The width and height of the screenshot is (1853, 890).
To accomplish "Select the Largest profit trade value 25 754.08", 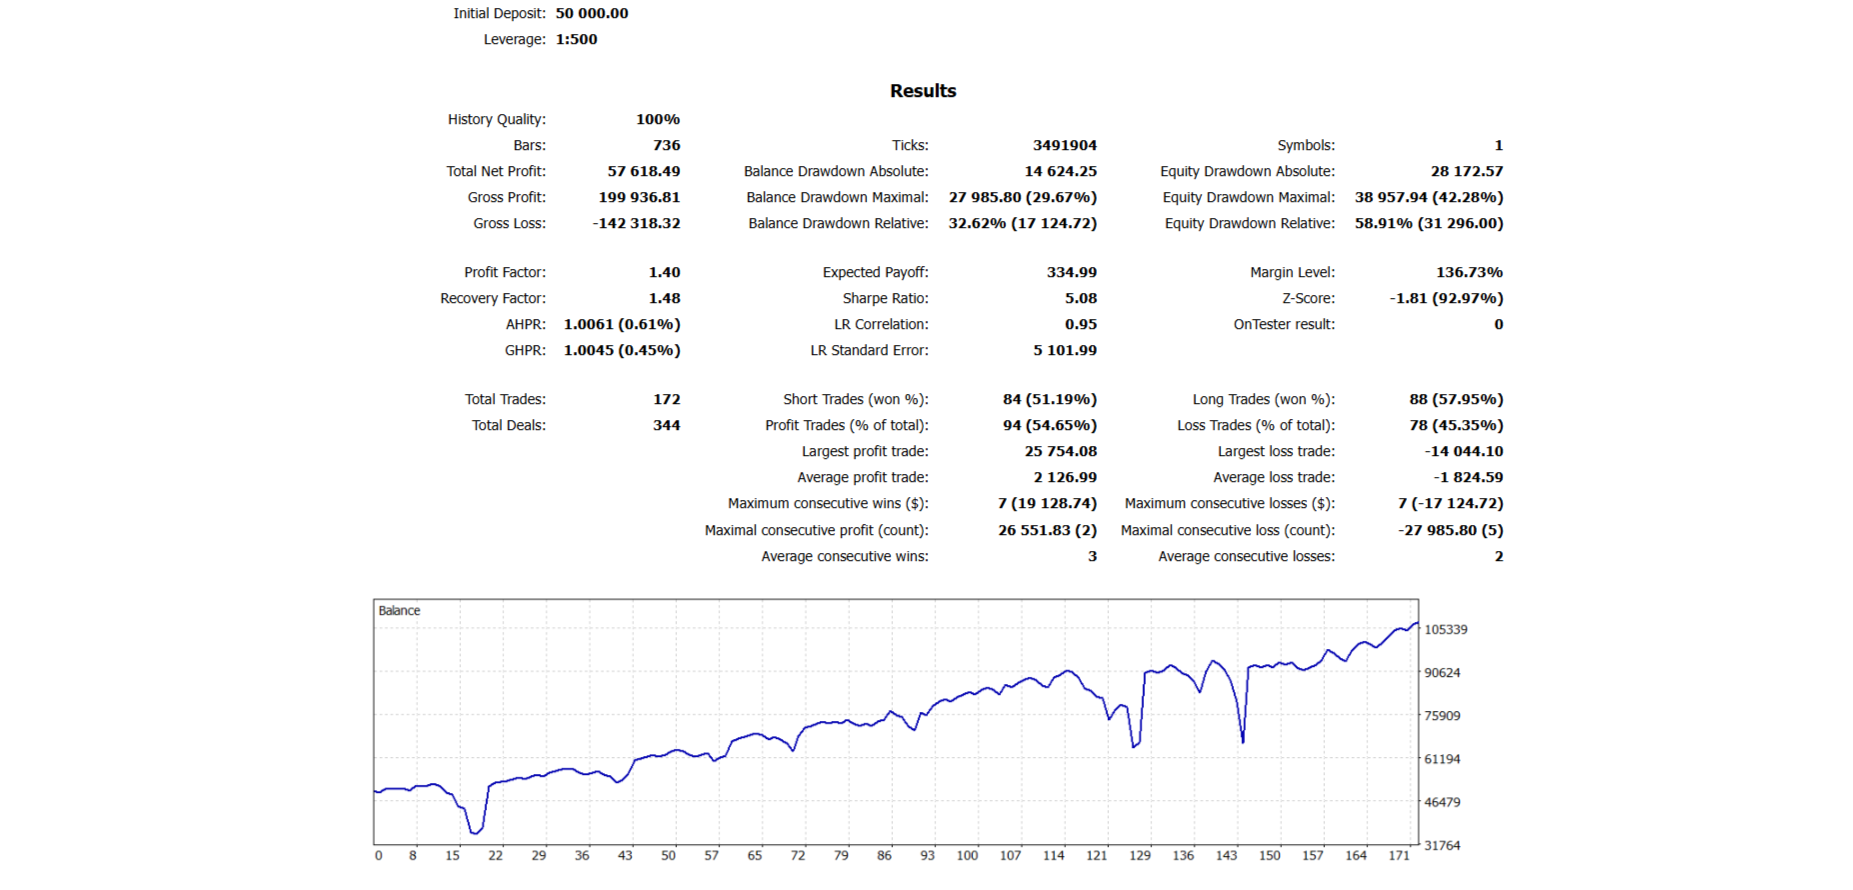I will tap(1060, 451).
